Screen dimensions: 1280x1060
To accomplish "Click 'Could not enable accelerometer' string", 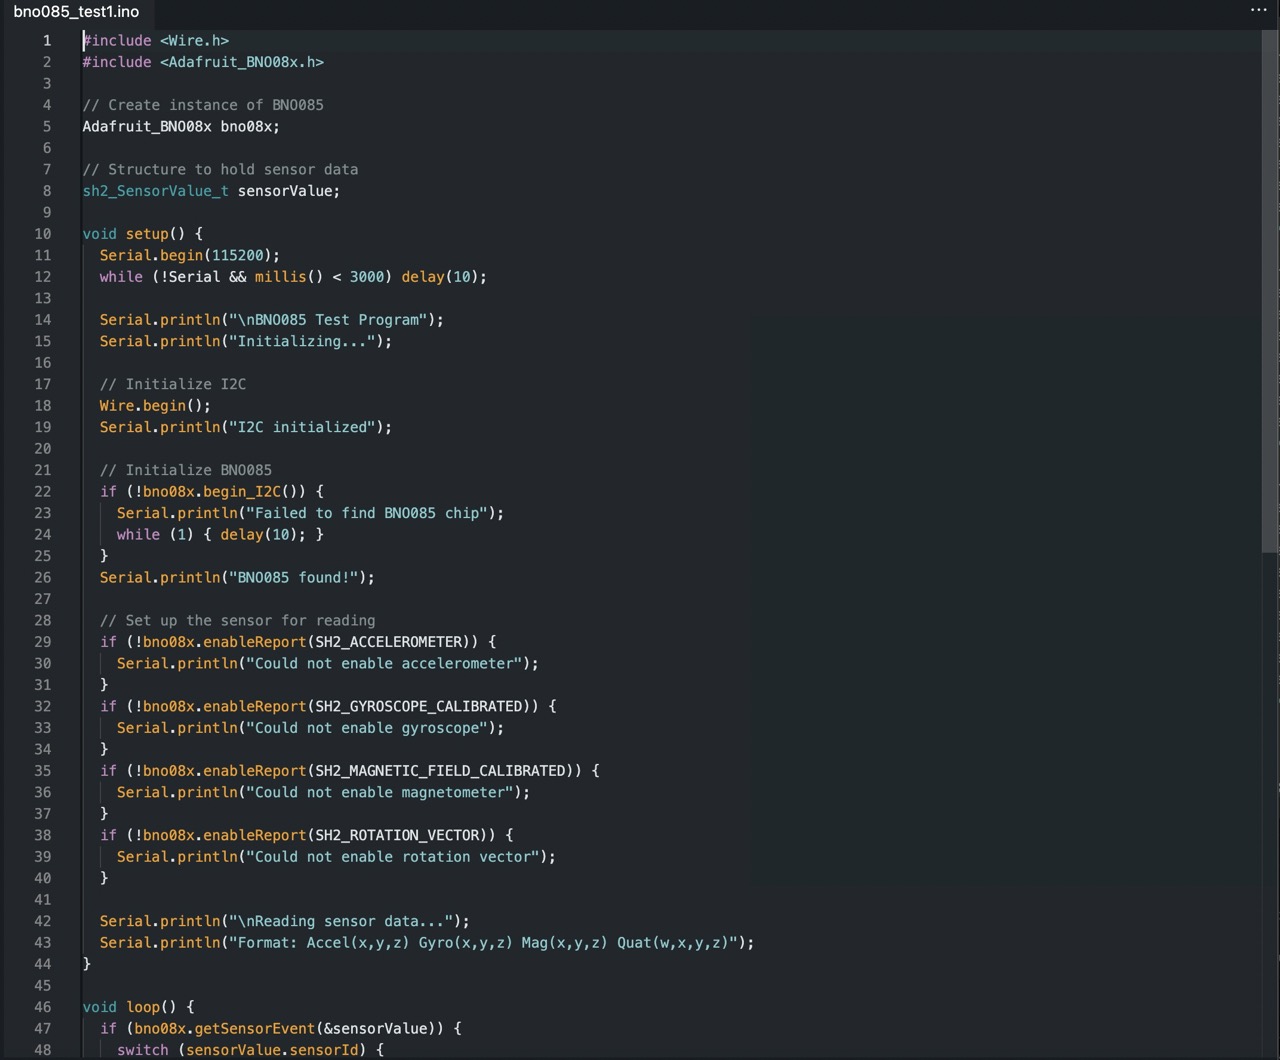I will coord(384,664).
